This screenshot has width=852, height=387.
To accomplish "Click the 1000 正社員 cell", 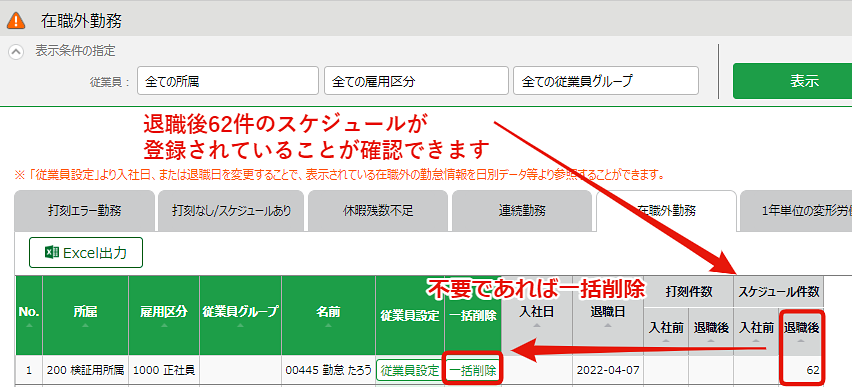I will tap(164, 371).
